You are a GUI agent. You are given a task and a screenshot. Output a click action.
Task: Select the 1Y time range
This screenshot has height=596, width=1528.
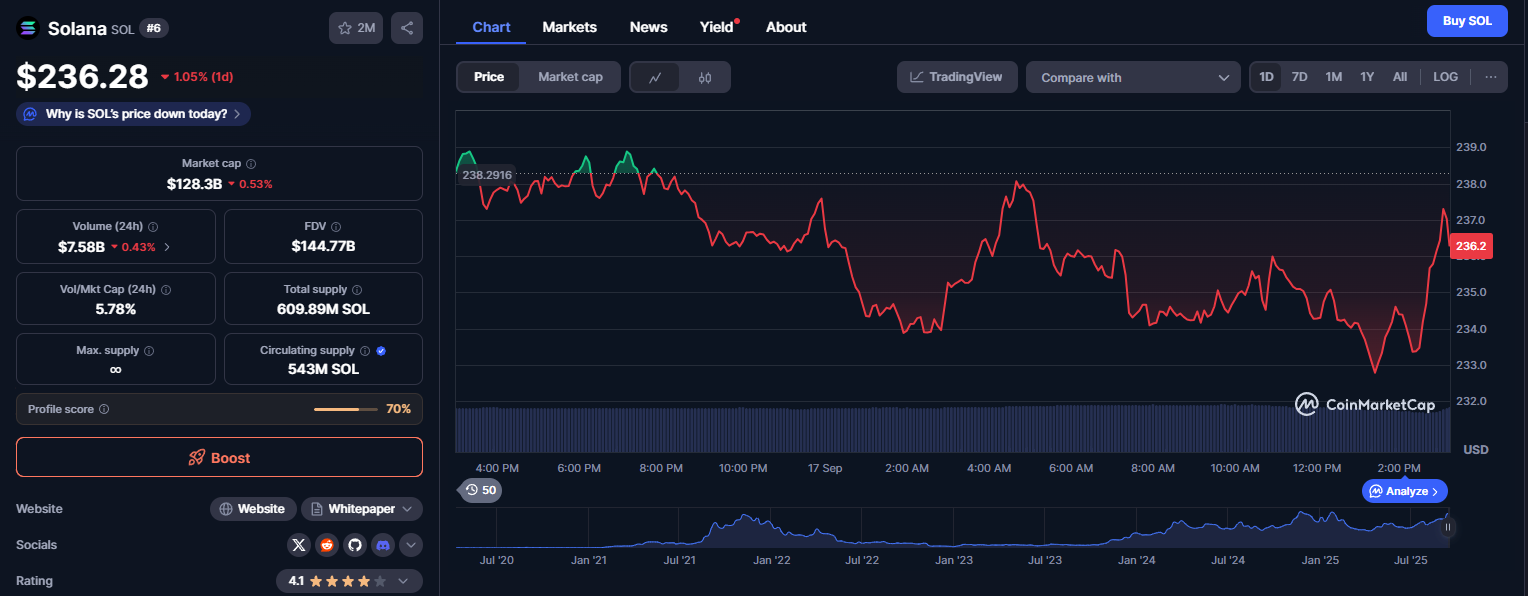coord(1367,77)
